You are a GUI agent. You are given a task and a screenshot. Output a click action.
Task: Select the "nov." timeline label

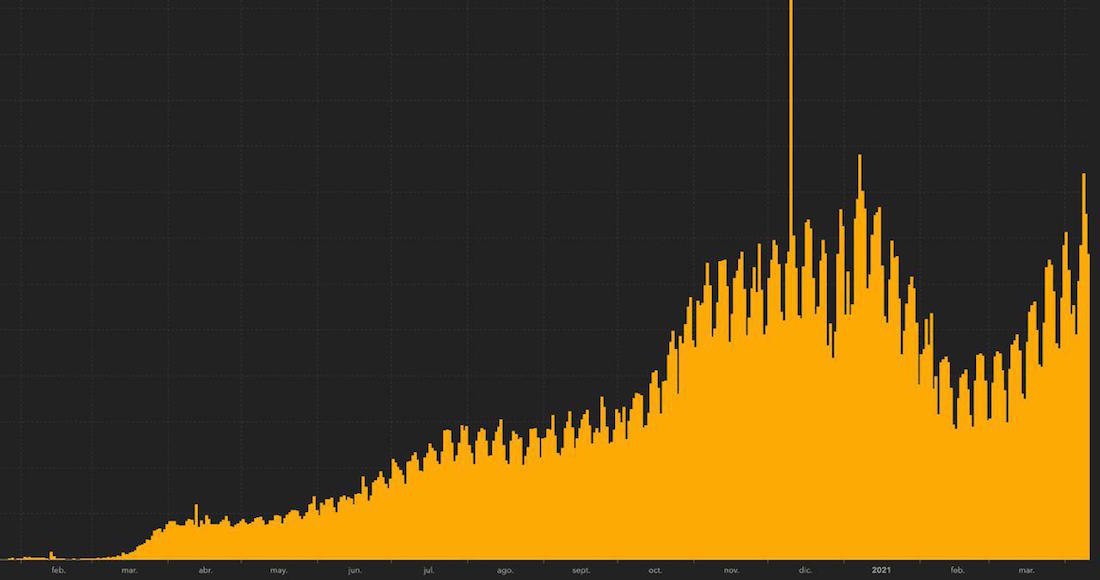[x=731, y=570]
